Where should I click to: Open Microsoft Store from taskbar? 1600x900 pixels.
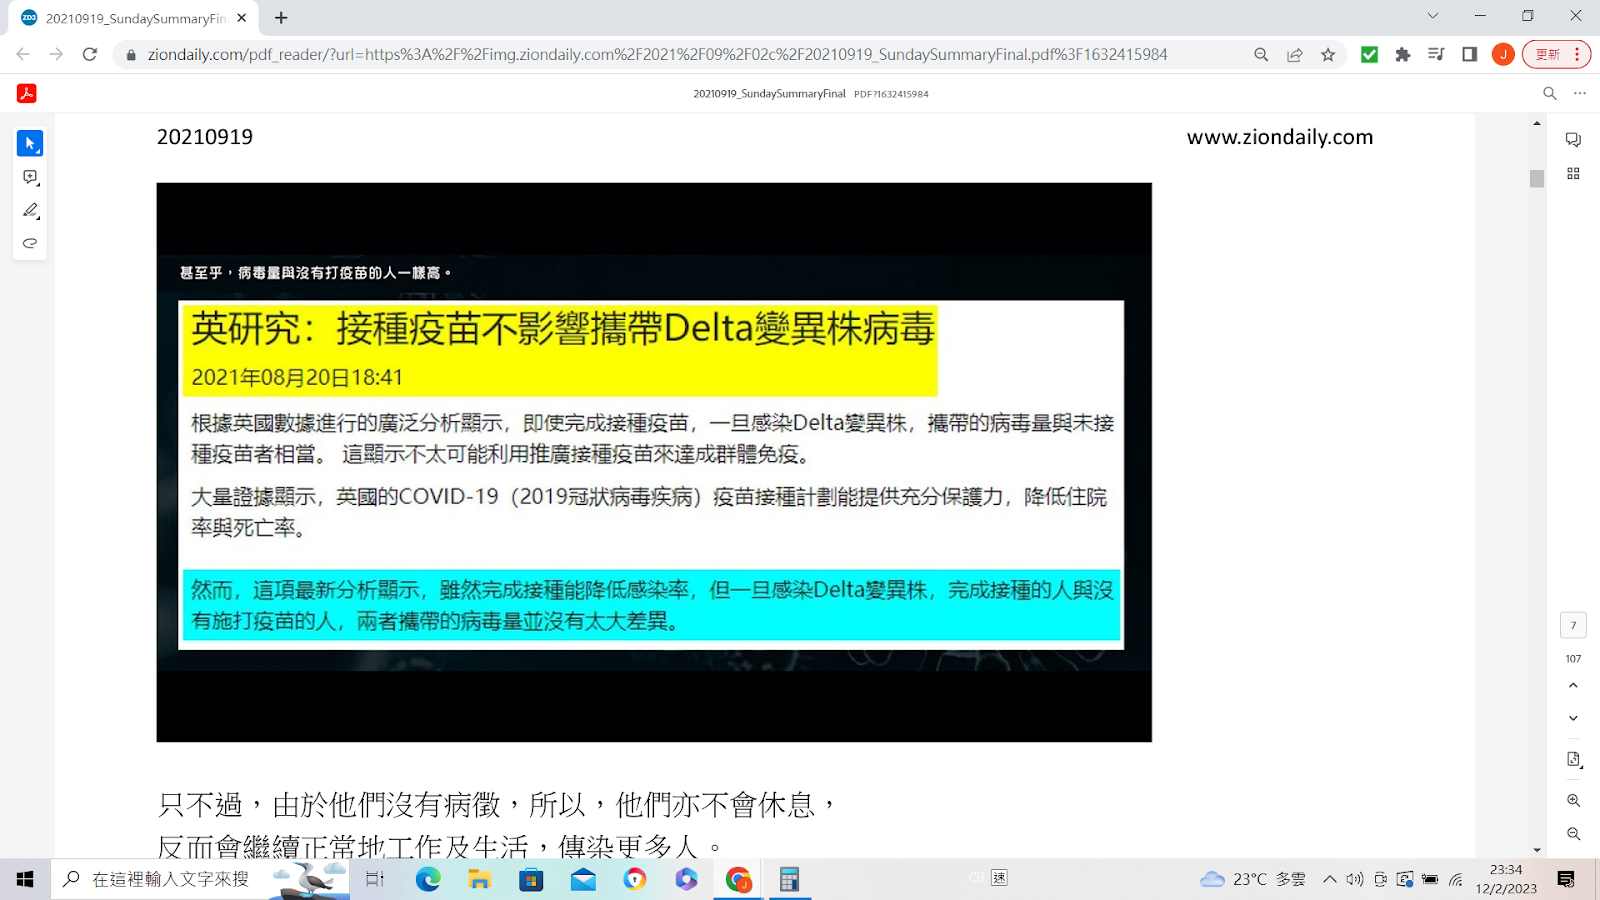531,879
